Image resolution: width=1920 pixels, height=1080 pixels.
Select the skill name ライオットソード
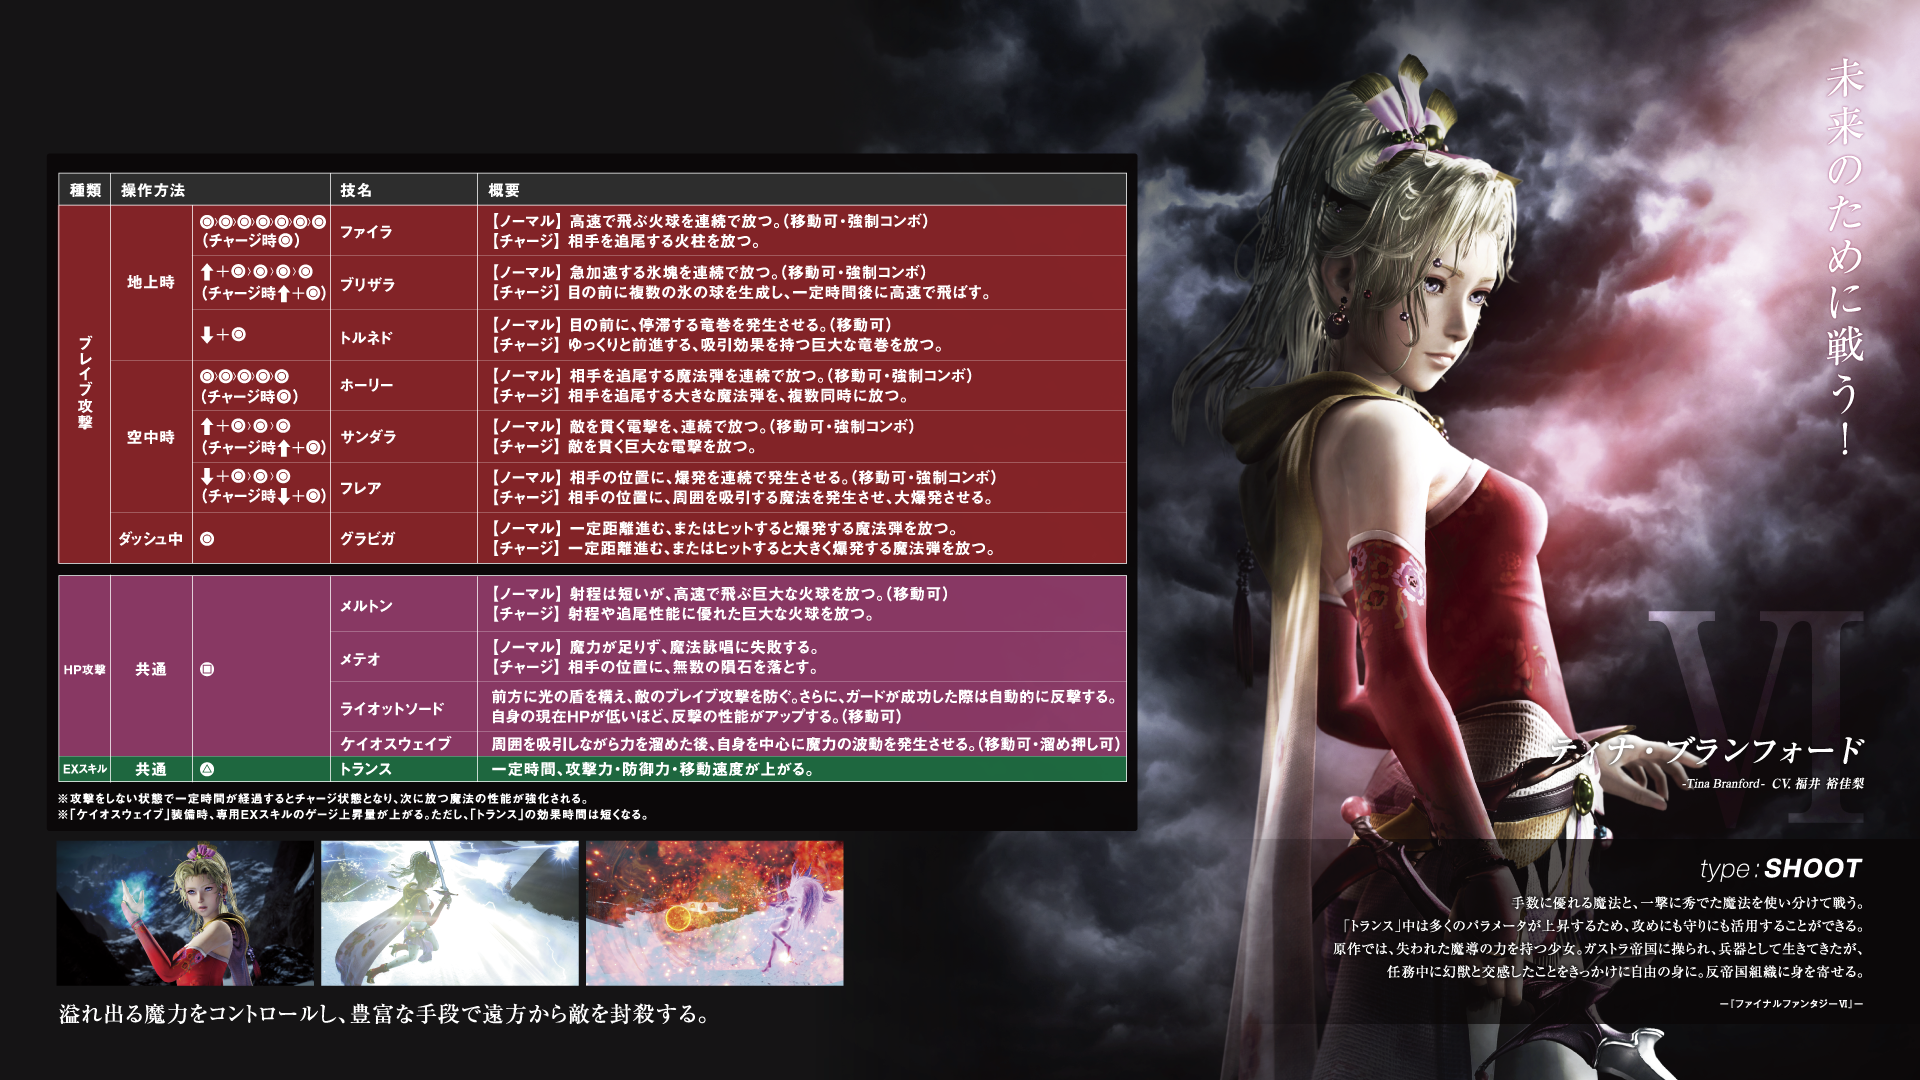click(391, 709)
